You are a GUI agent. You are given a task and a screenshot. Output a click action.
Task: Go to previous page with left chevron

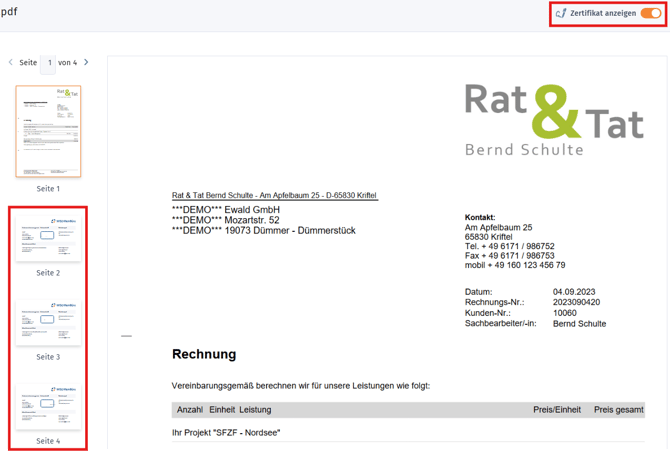pos(11,62)
